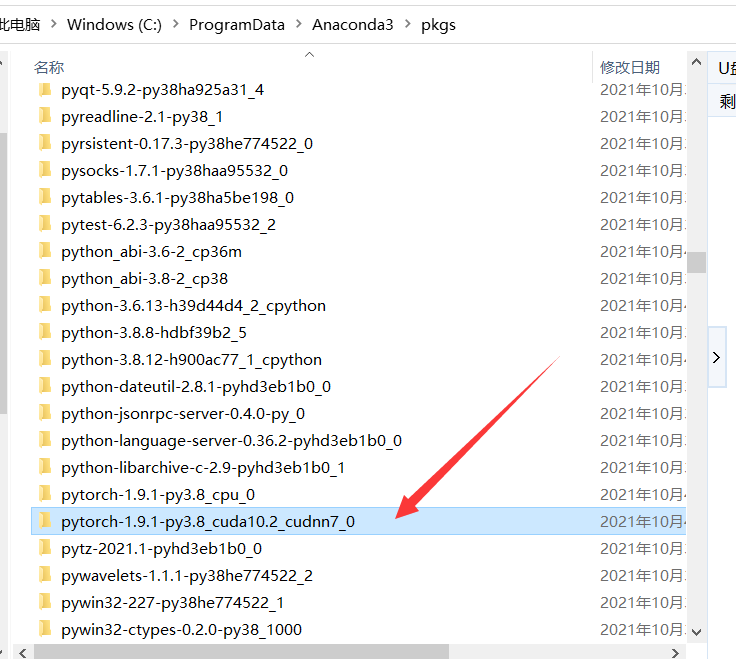Click folder icon of pyreadline-2.1-py38_1
736x659 pixels.
tap(45, 116)
